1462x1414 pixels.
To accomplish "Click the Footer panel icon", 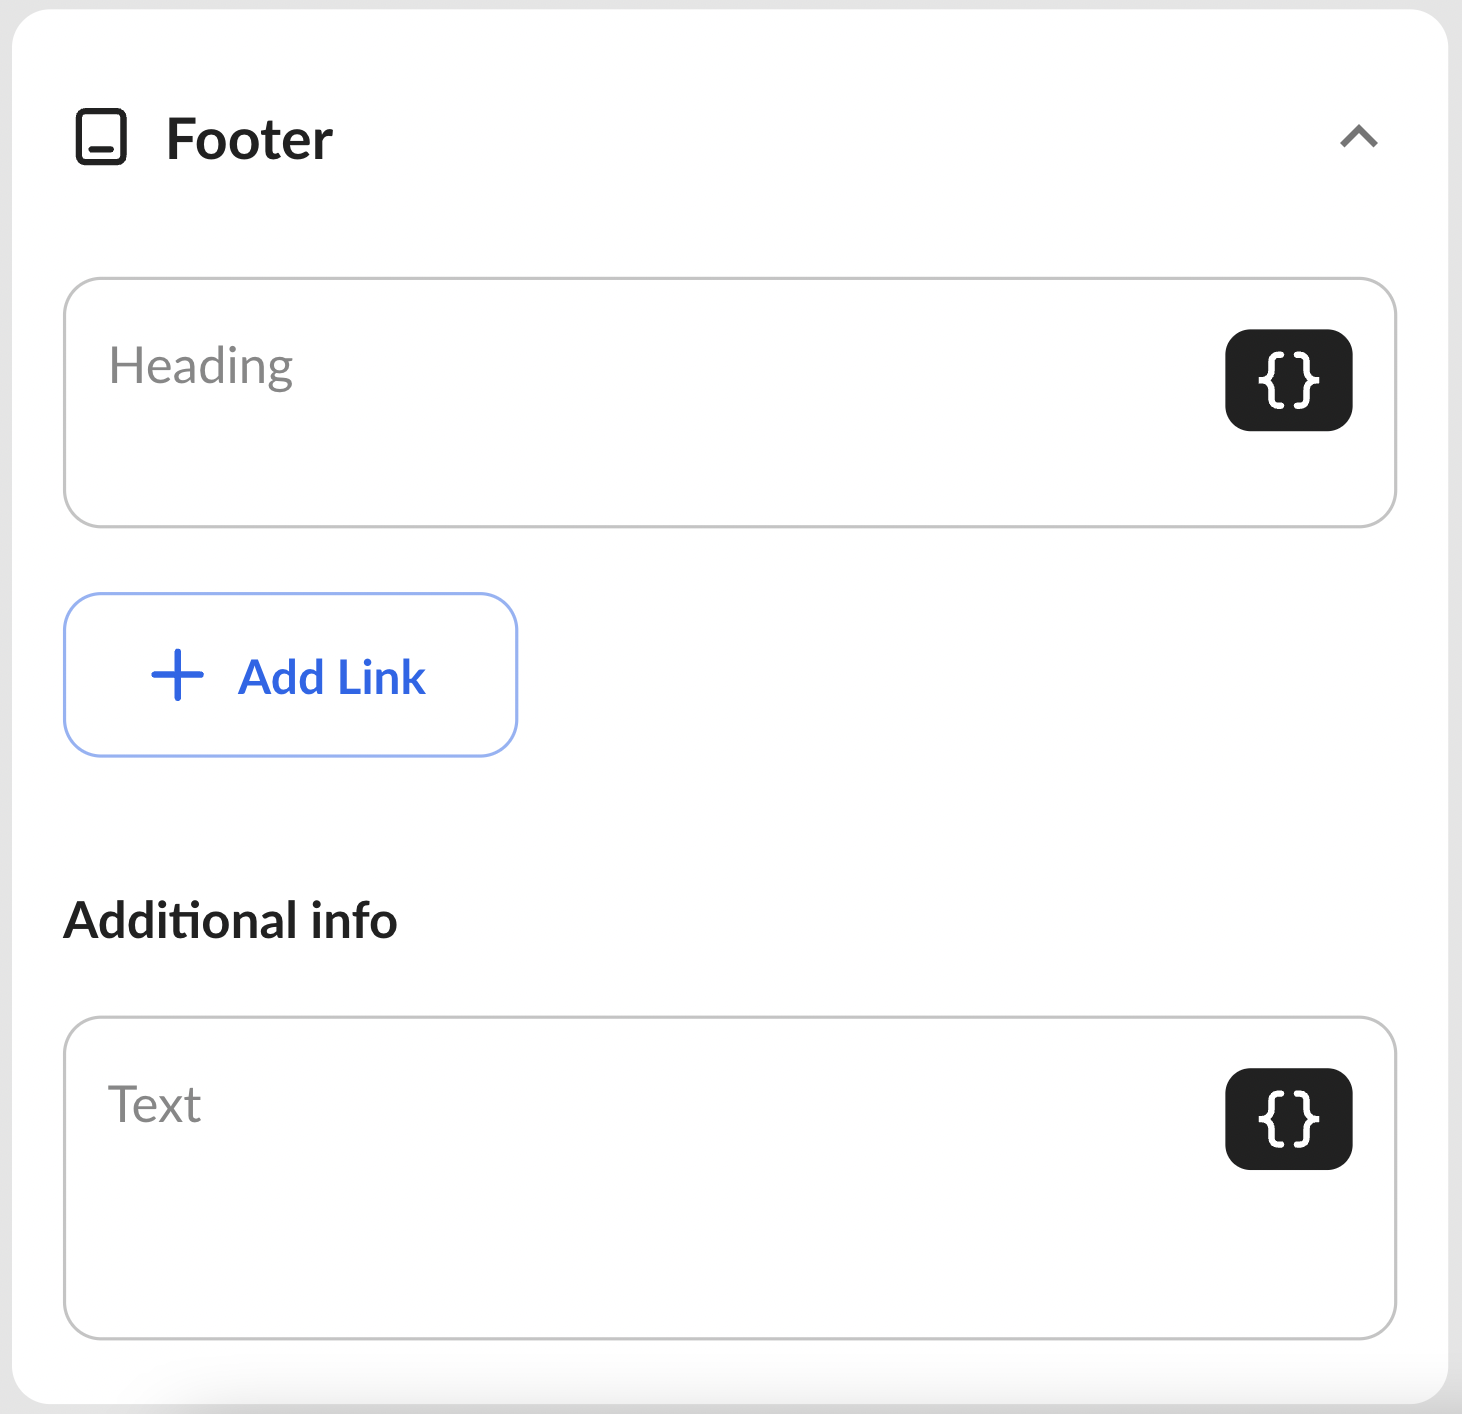I will coord(101,137).
